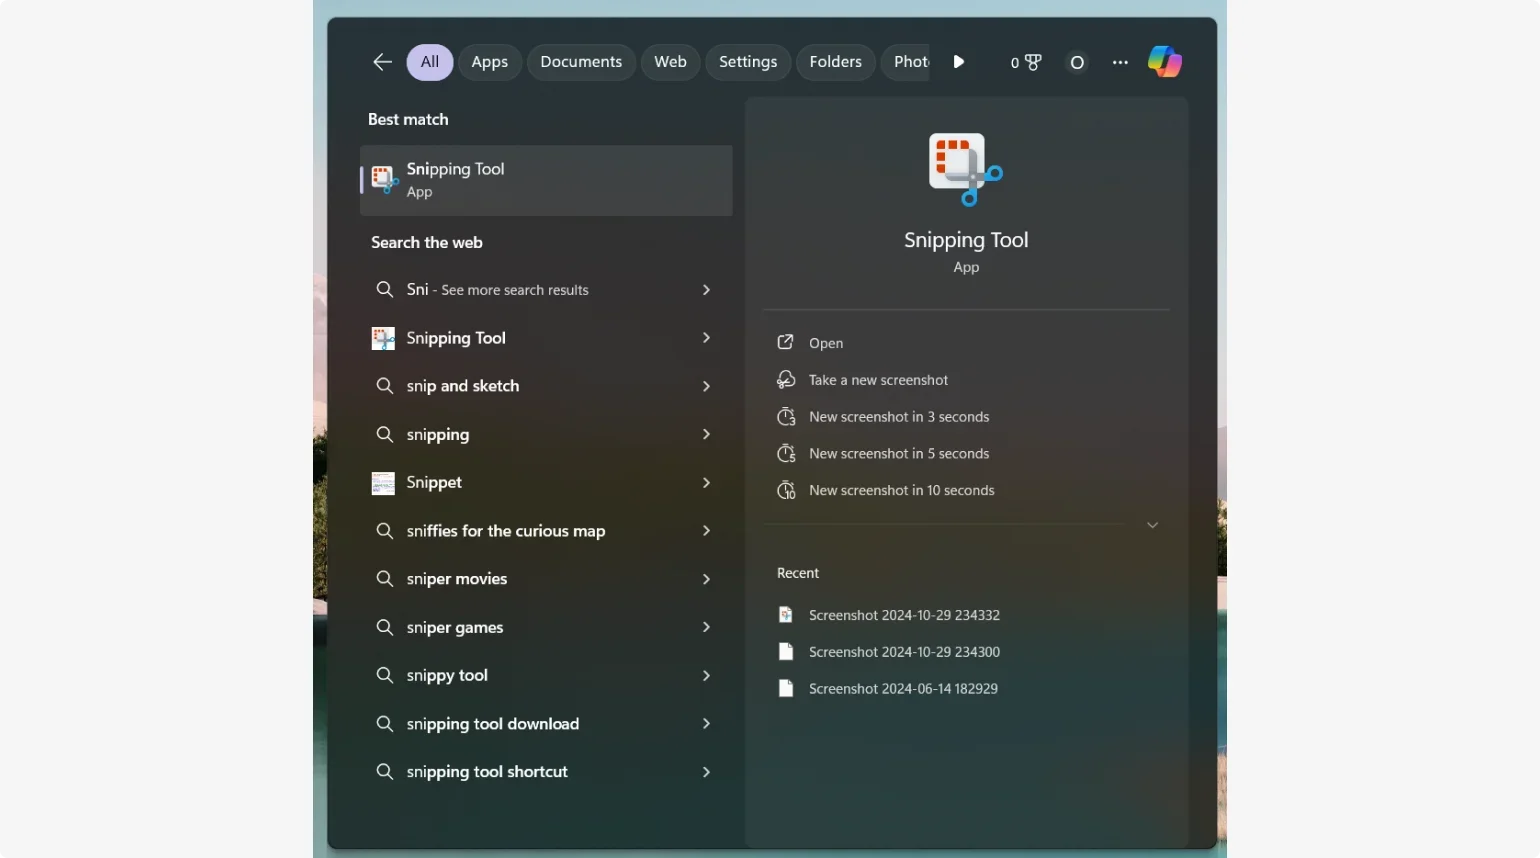Screen dimensions: 1540x858
Task: Click the Open action's external-link icon
Action: tap(786, 343)
